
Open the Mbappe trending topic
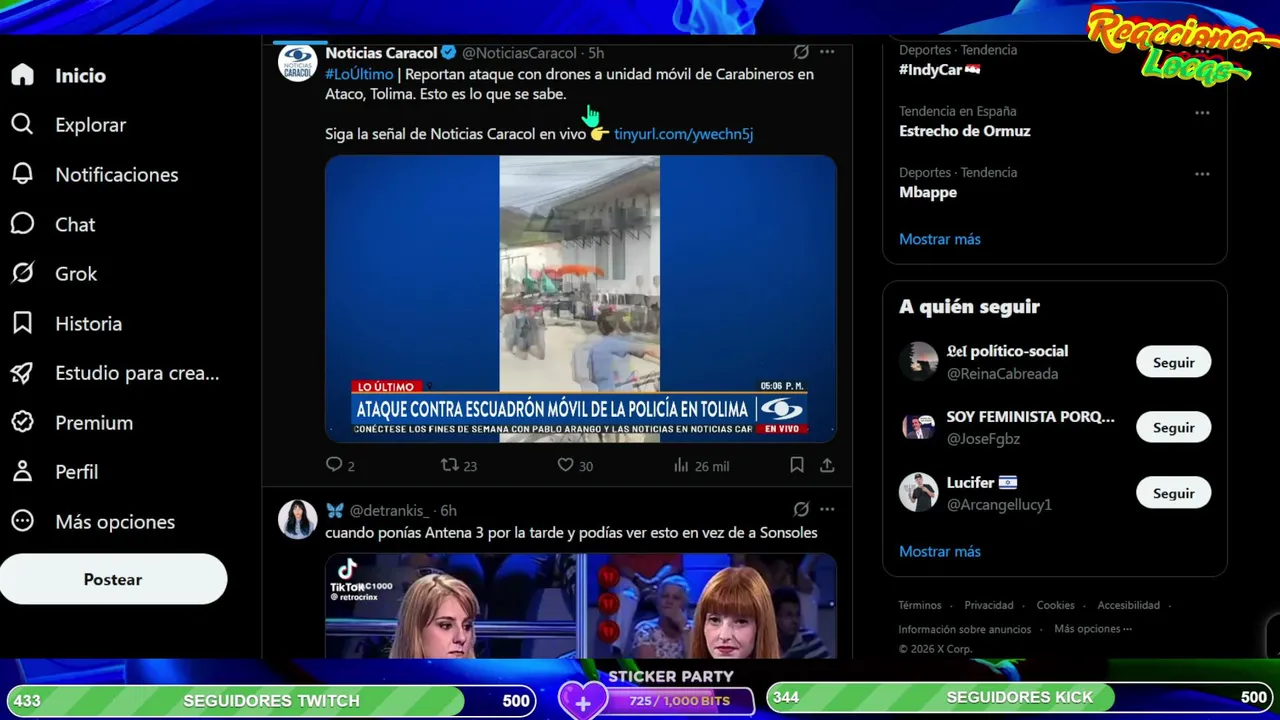click(x=928, y=192)
